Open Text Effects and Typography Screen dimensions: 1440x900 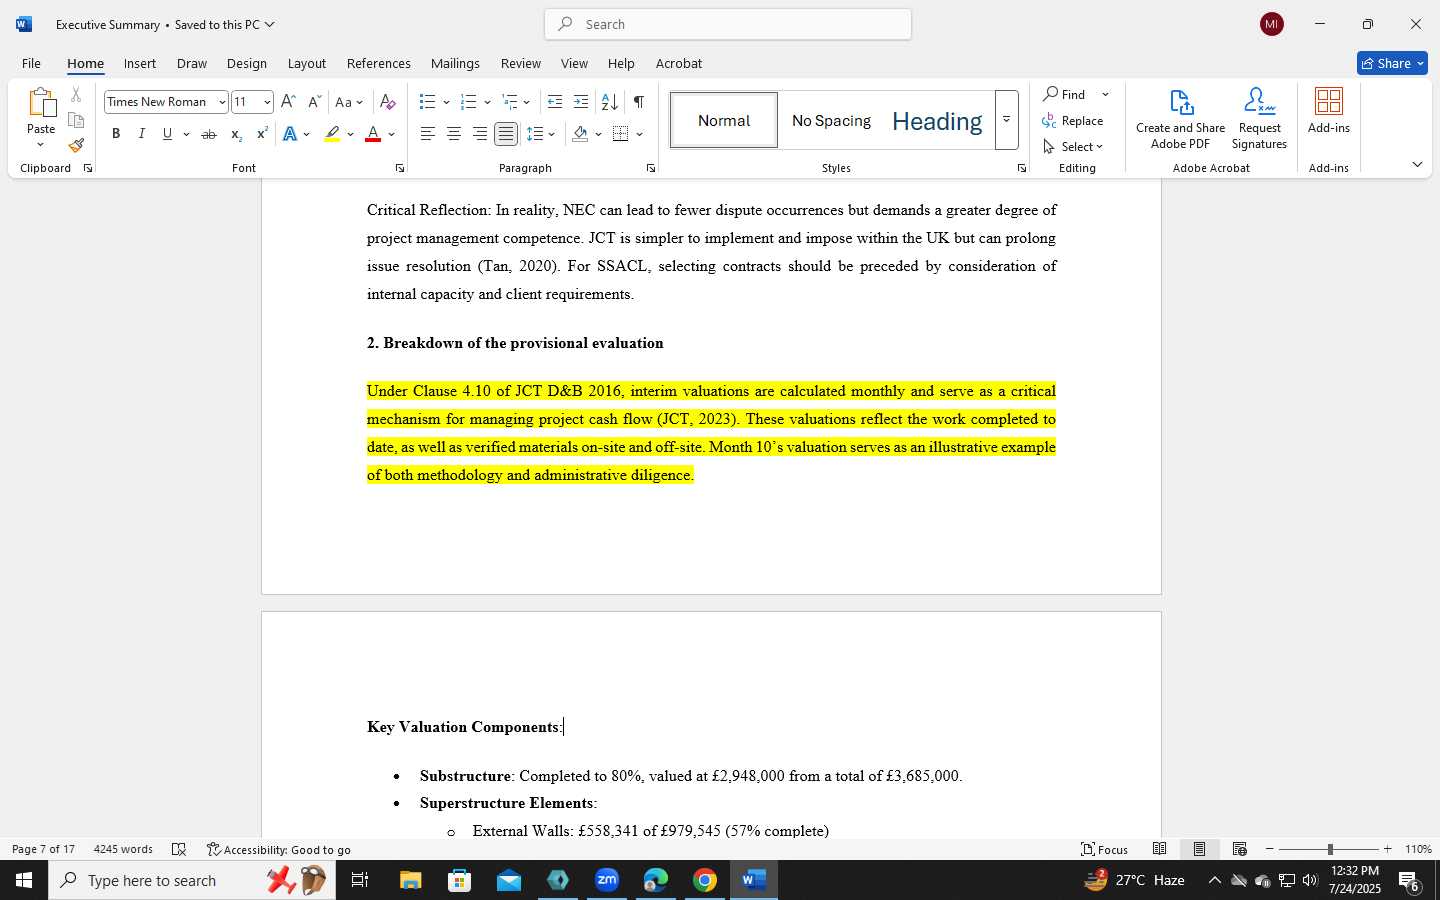(x=290, y=134)
